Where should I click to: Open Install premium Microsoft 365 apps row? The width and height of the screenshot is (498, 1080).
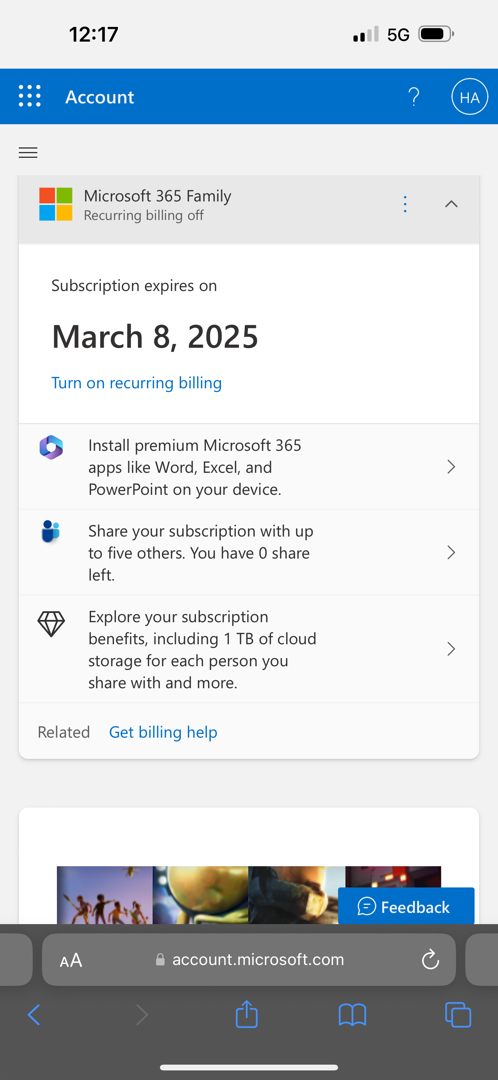click(249, 467)
